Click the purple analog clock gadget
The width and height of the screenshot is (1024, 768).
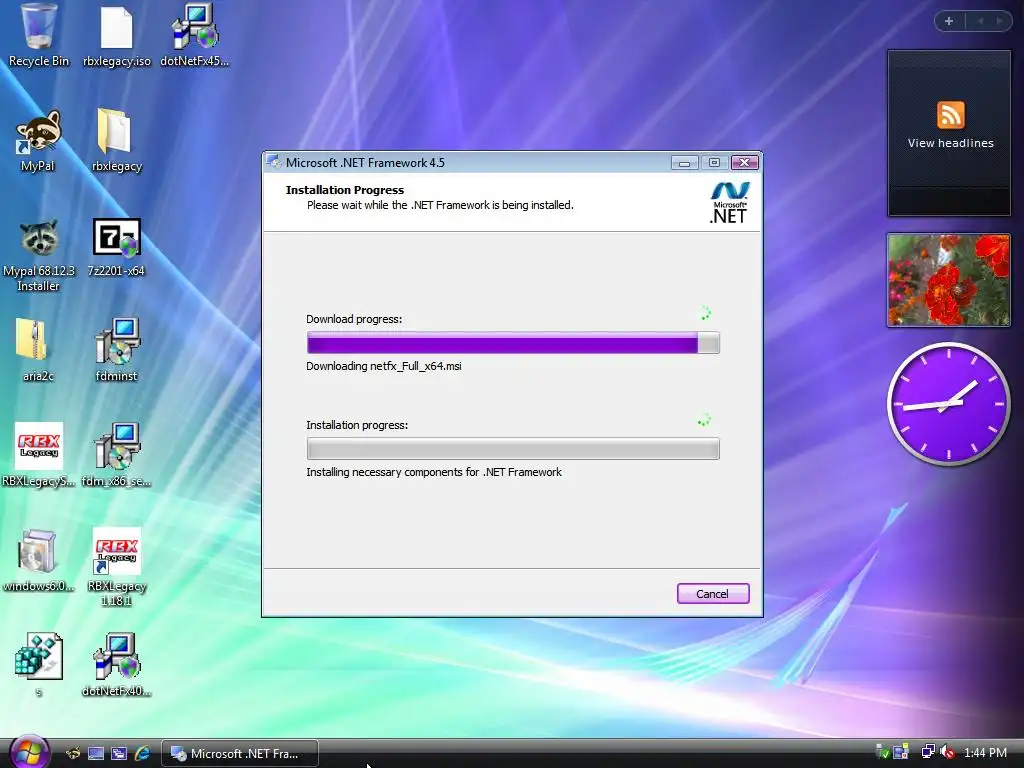click(948, 404)
